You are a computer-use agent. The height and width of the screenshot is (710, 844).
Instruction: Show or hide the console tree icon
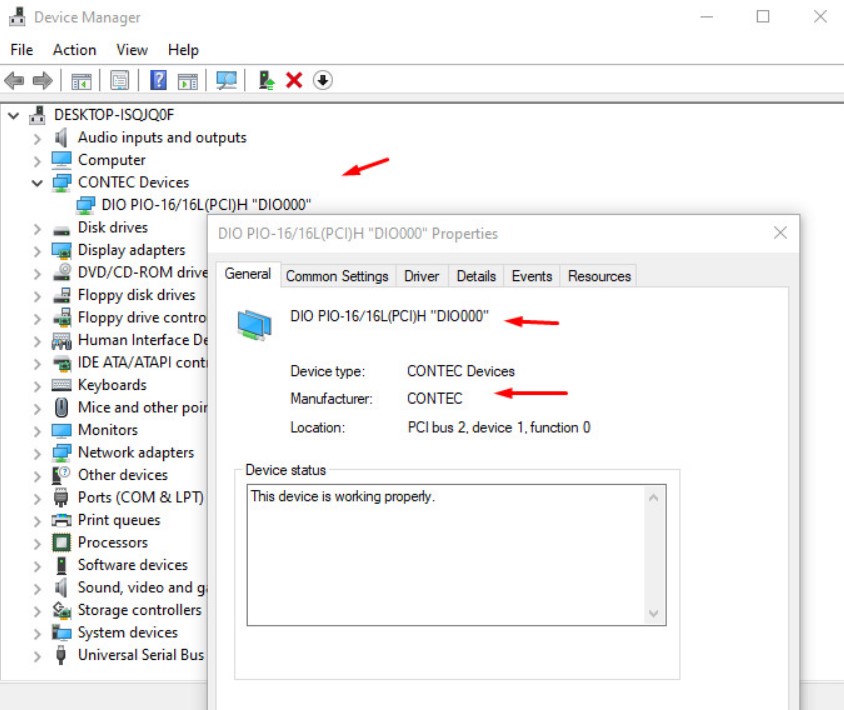click(81, 81)
